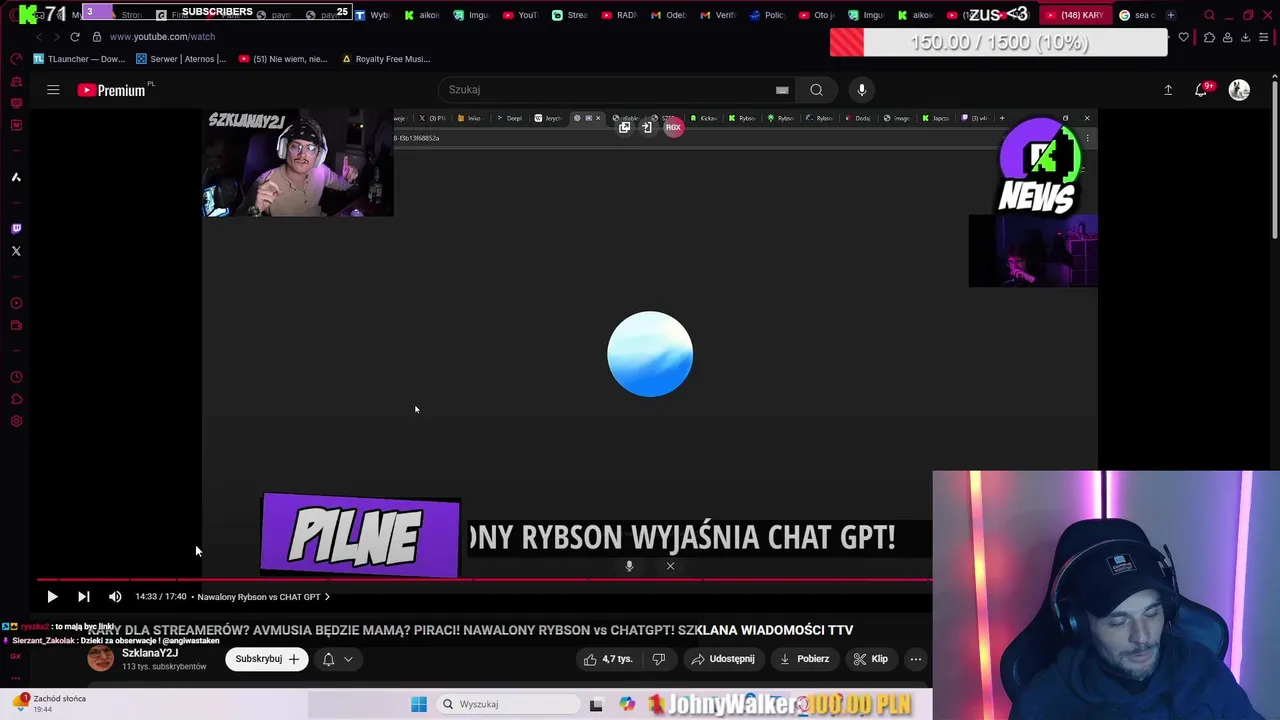
Task: Switch to the YouTube '(146) KARY' browser tab
Action: tap(1074, 15)
